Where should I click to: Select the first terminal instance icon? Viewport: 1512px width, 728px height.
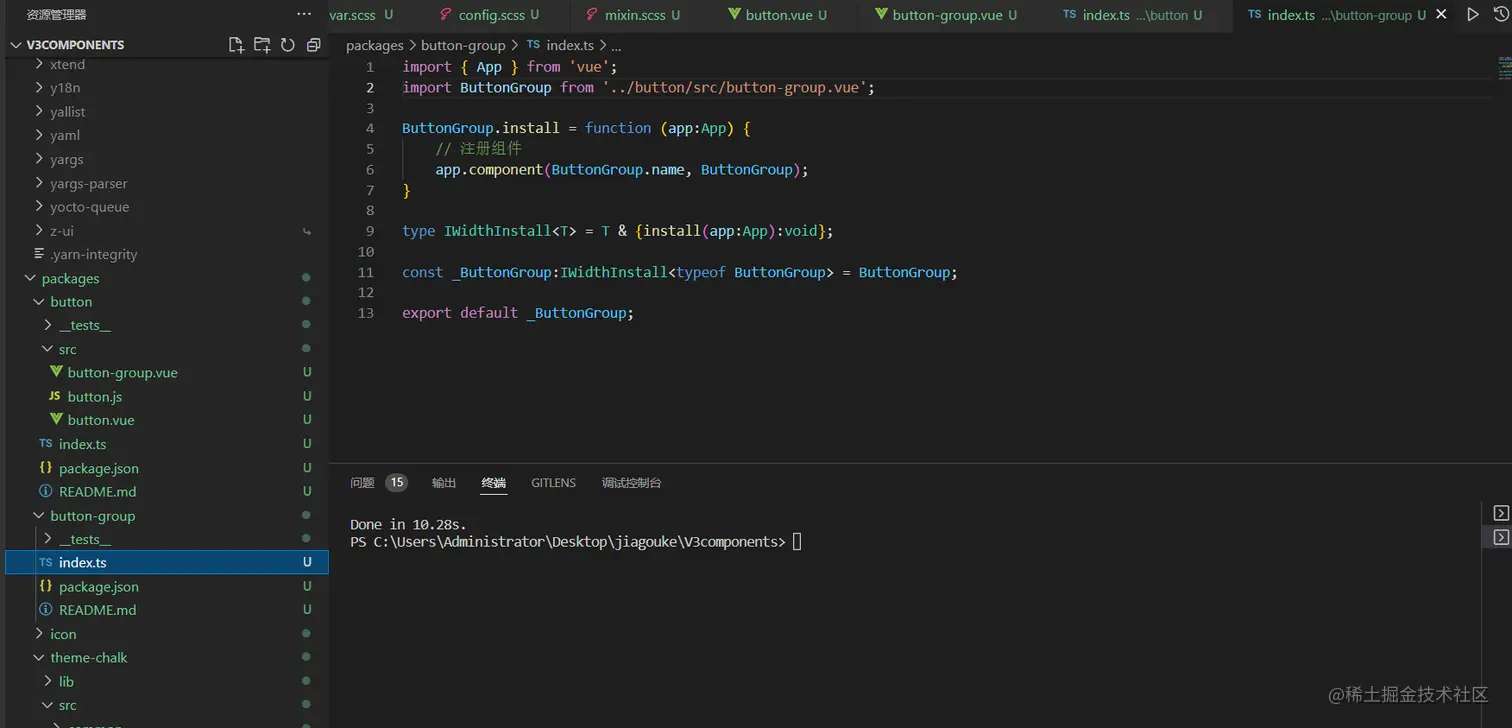[x=1501, y=513]
